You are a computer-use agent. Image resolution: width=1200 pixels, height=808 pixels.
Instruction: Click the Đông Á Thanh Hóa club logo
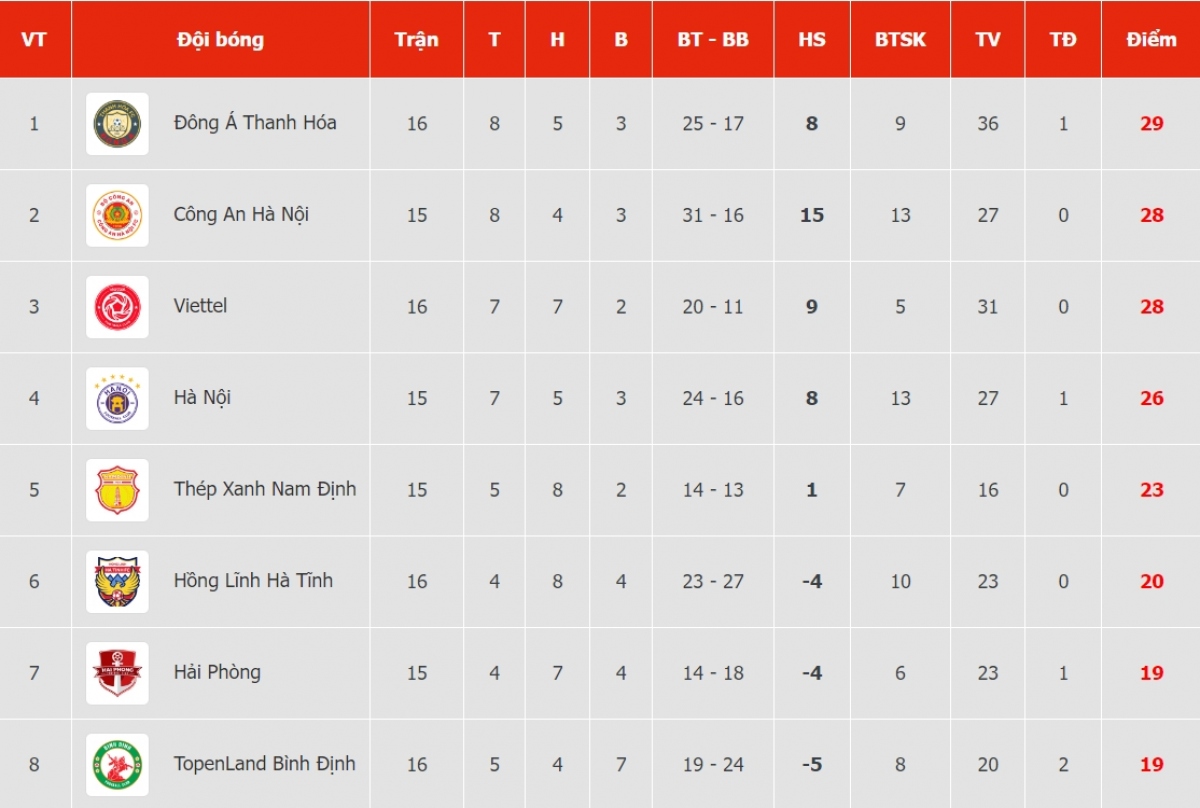click(x=117, y=124)
